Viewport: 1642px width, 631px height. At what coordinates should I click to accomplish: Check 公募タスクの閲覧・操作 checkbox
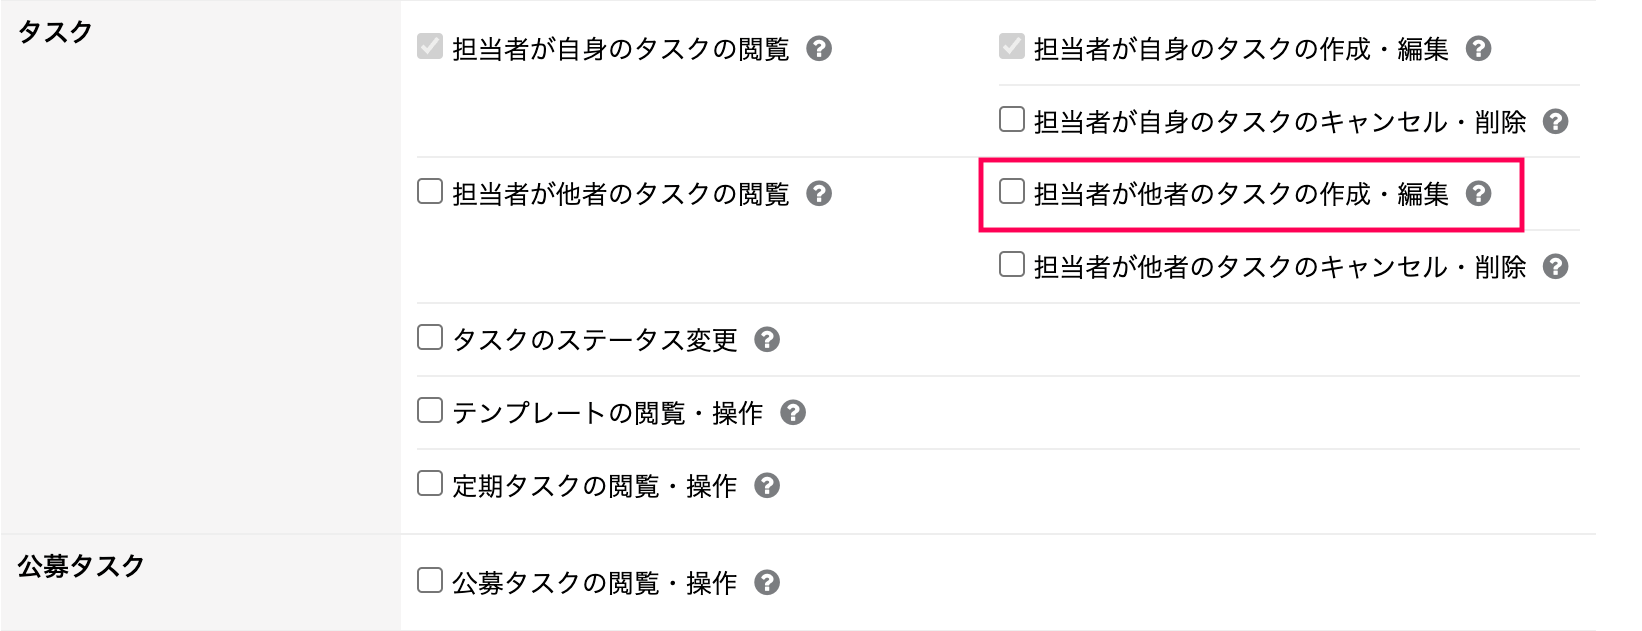(430, 580)
